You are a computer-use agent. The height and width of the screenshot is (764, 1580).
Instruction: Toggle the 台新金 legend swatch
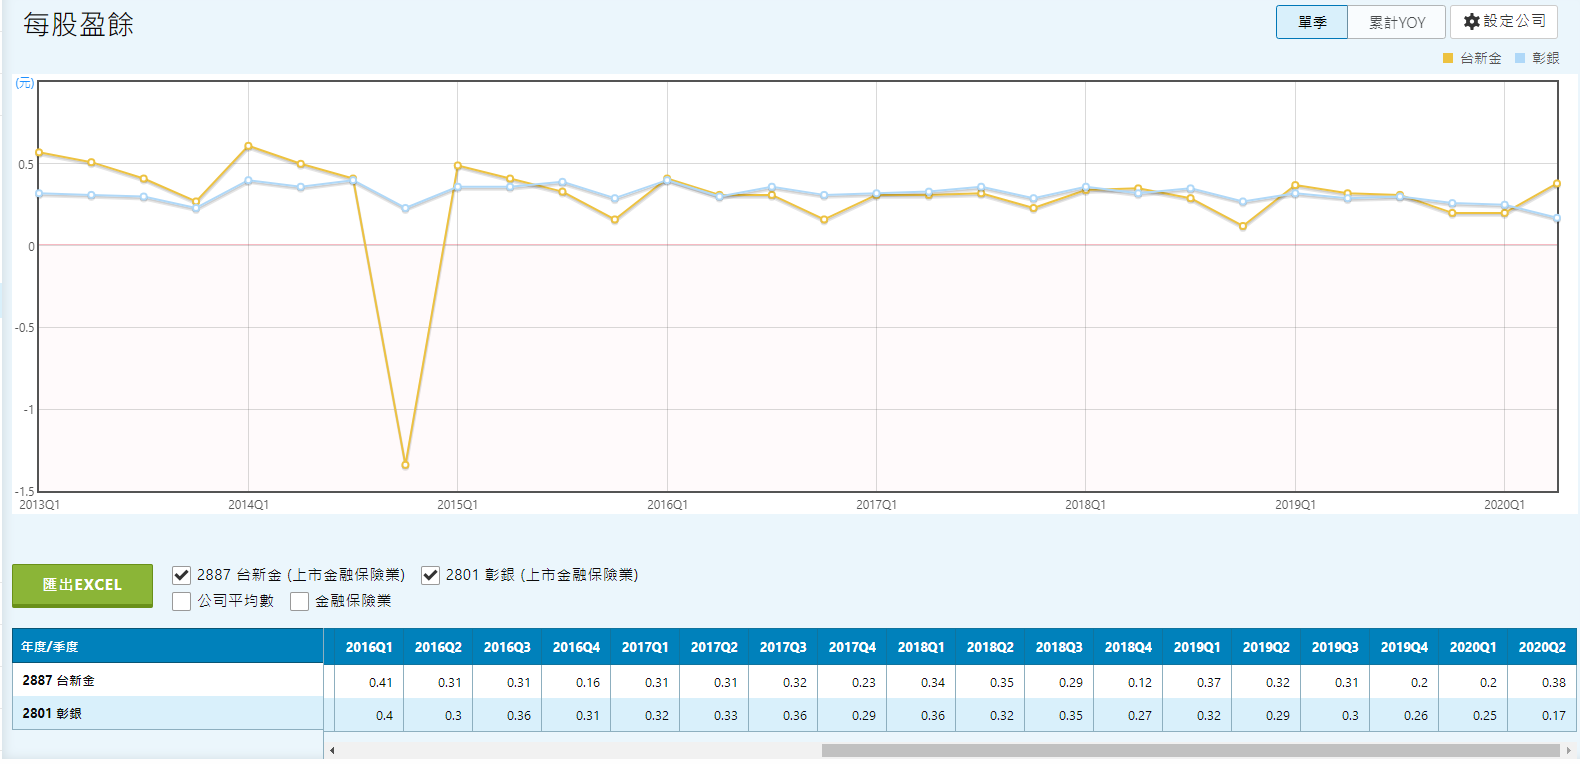[x=1448, y=58]
